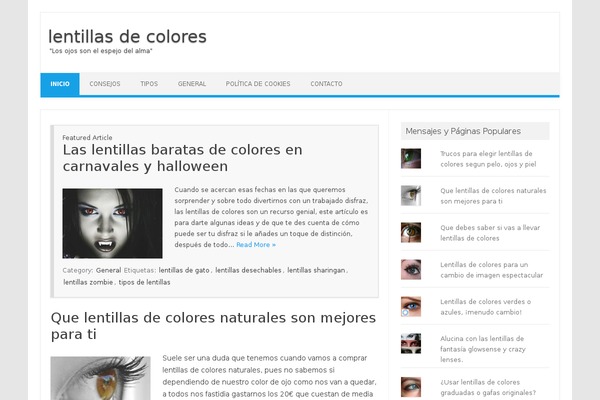Viewport: 600px width, 400px height.
Task: Click the 'Read More »' link
Action: tap(256, 245)
